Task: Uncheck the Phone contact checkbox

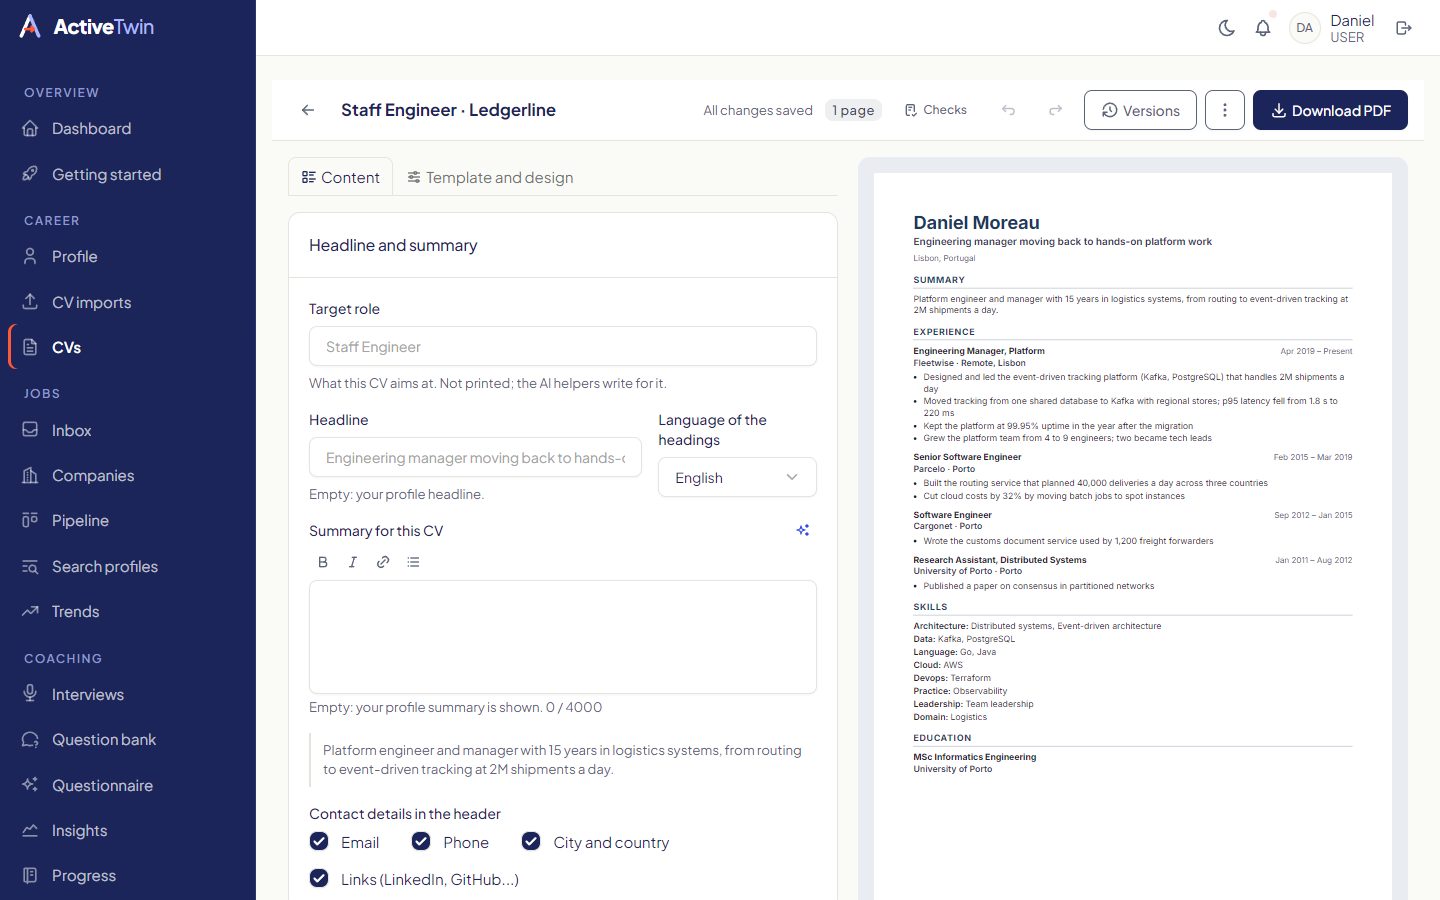Action: coord(421,842)
